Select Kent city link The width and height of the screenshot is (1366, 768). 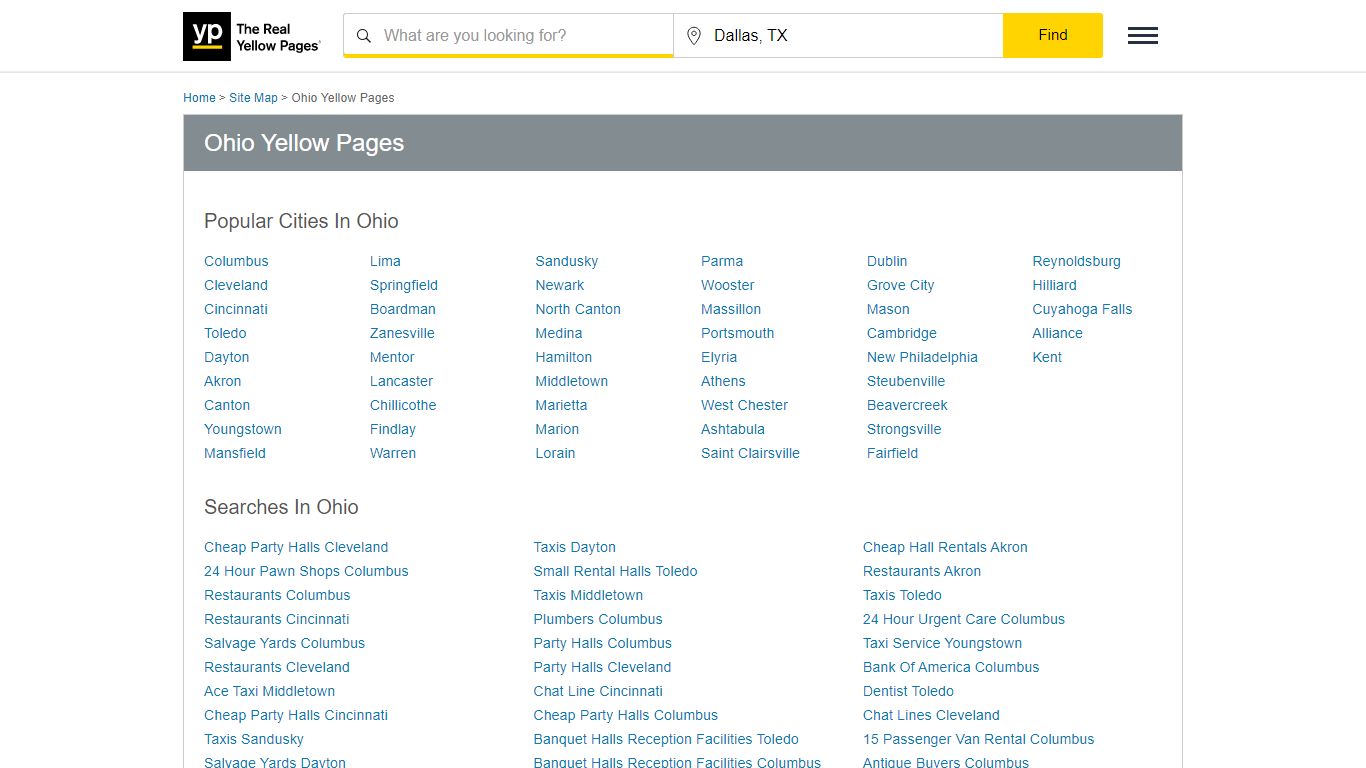(x=1047, y=357)
